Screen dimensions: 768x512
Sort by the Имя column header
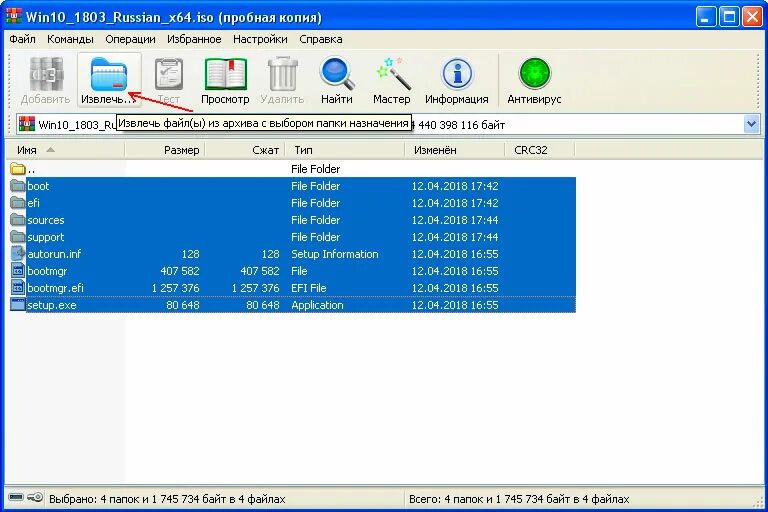(65, 150)
